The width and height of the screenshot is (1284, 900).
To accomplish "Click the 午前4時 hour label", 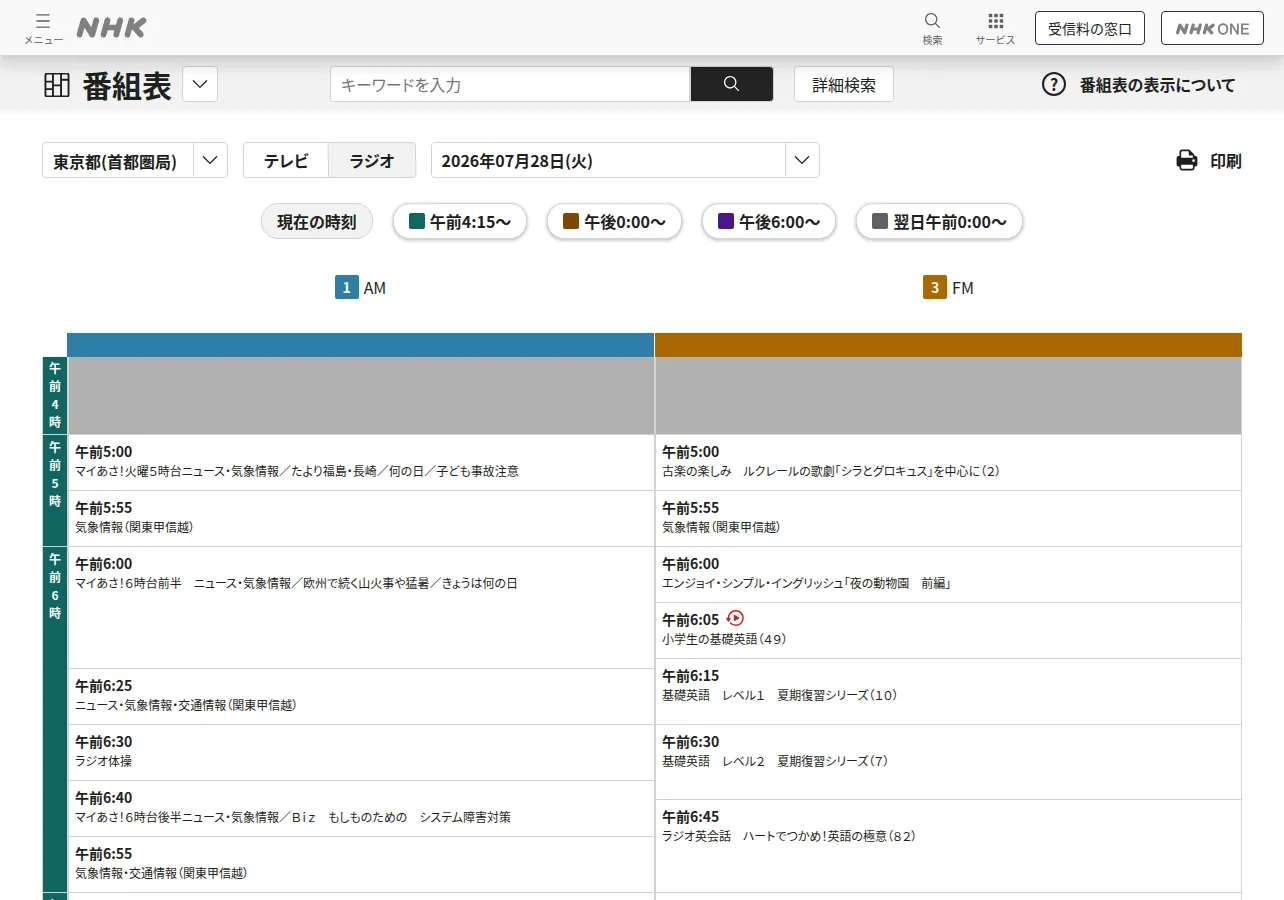I will click(x=55, y=395).
